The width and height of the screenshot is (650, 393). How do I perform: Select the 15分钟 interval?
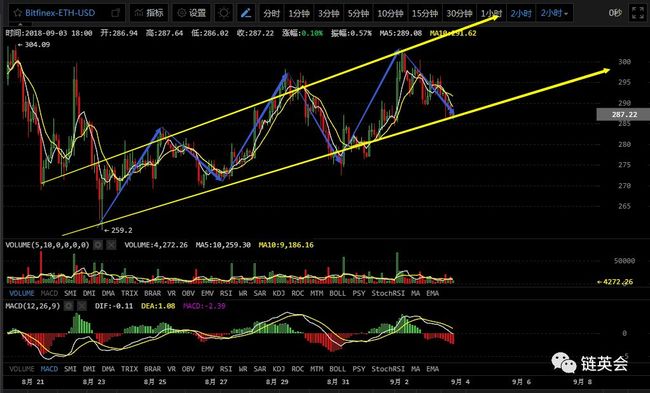pyautogui.click(x=424, y=13)
